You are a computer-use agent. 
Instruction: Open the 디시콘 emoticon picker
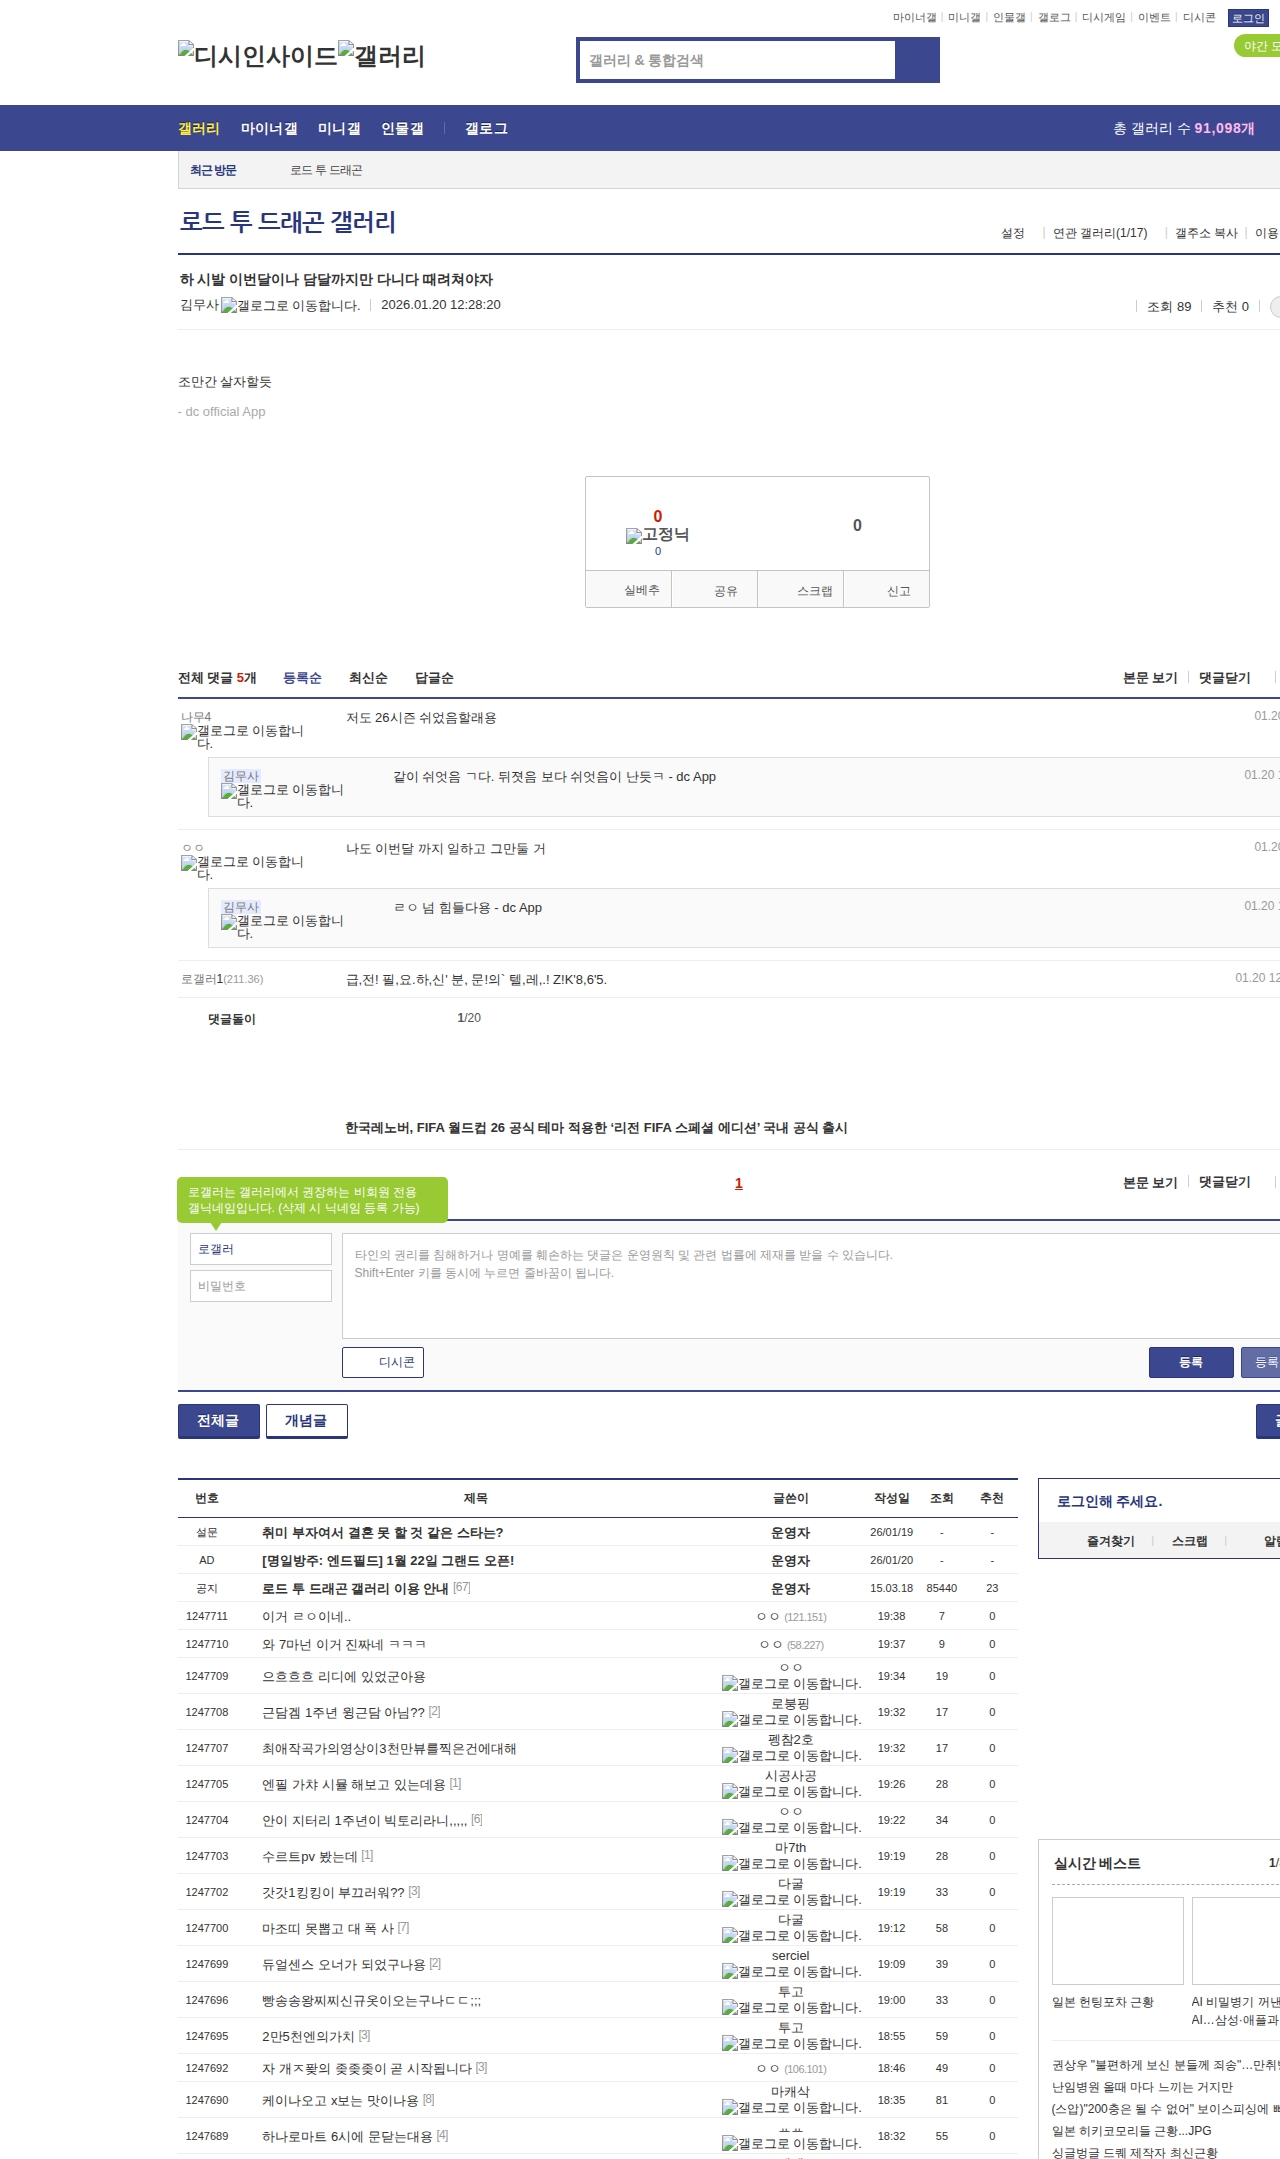[x=383, y=1362]
